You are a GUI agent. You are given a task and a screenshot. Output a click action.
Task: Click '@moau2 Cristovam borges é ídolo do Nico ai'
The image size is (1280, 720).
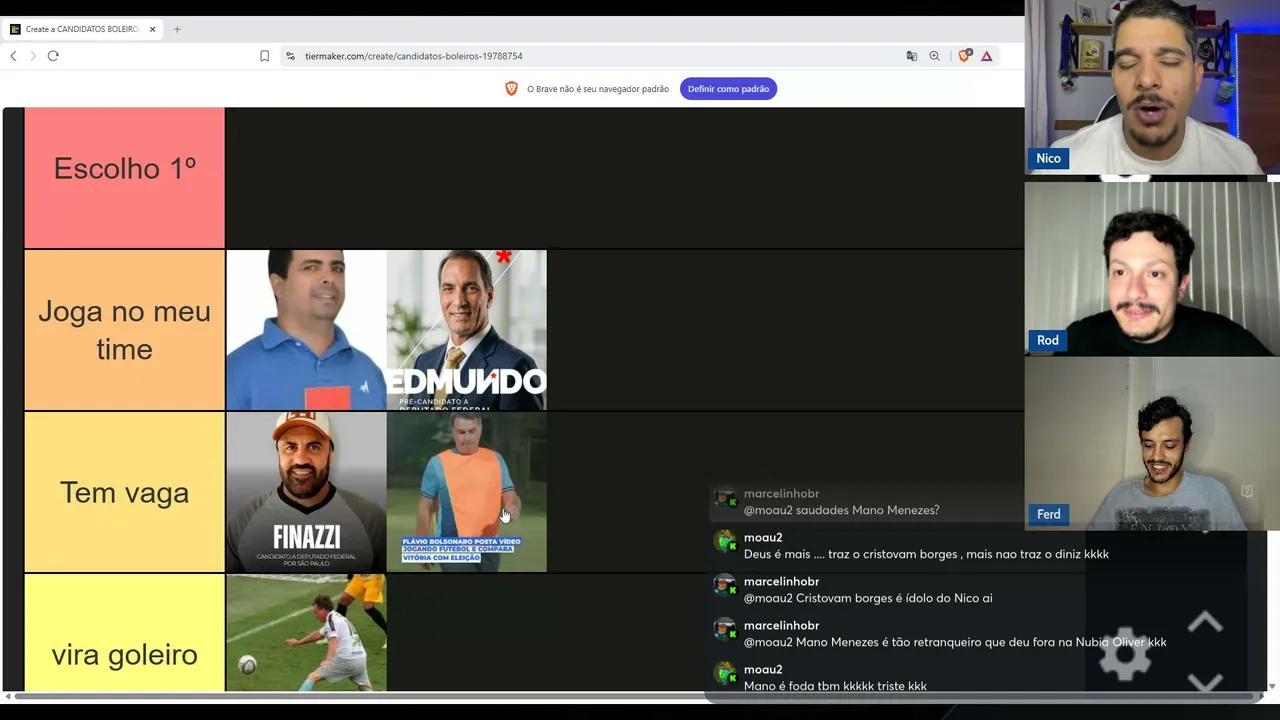868,598
